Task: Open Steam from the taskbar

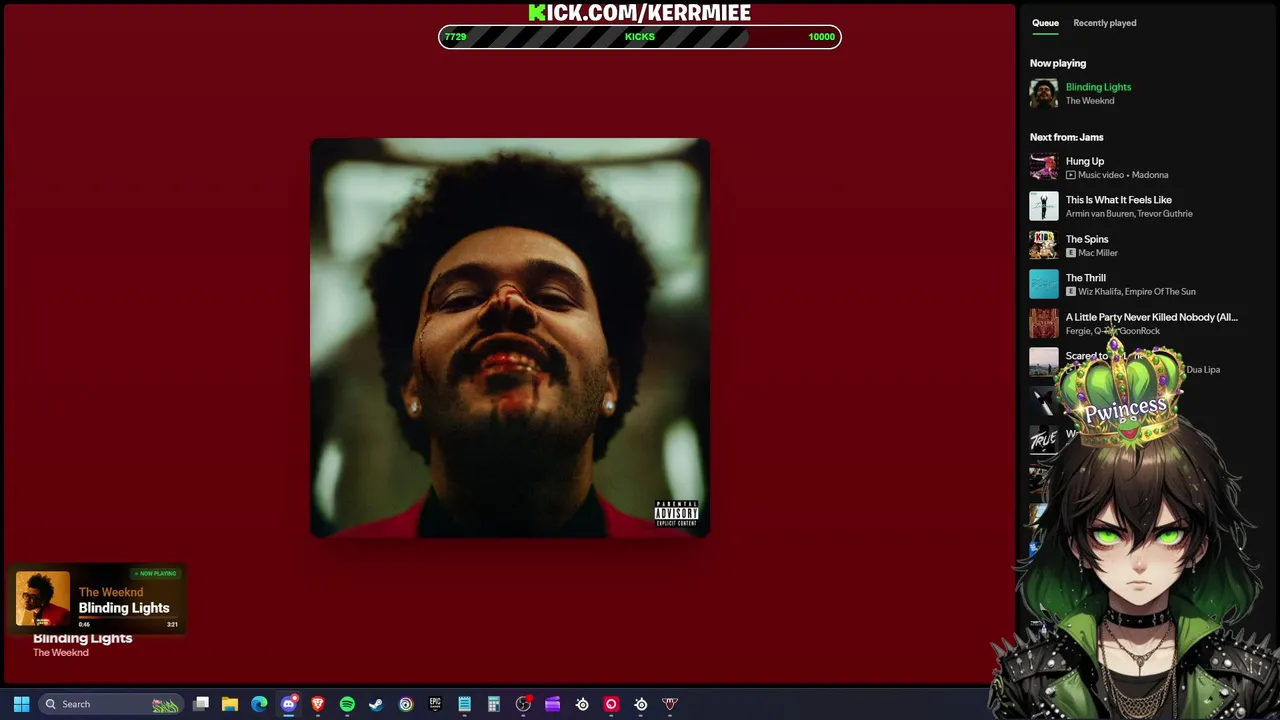Action: (x=376, y=704)
